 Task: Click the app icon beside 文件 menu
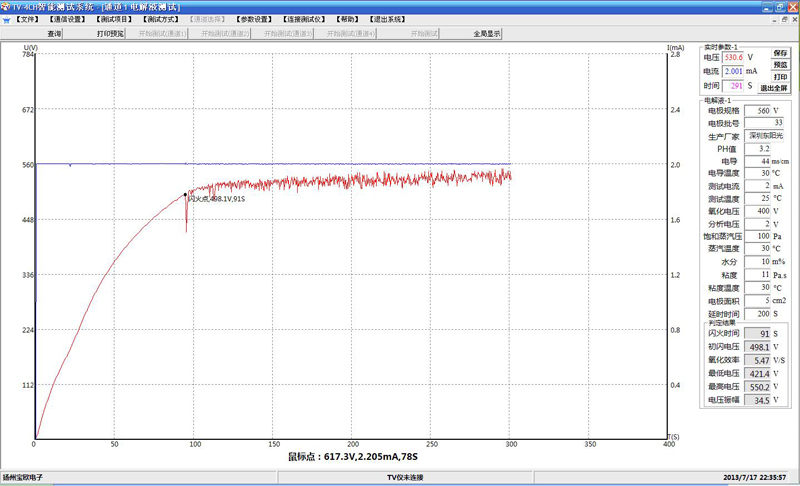[7, 19]
